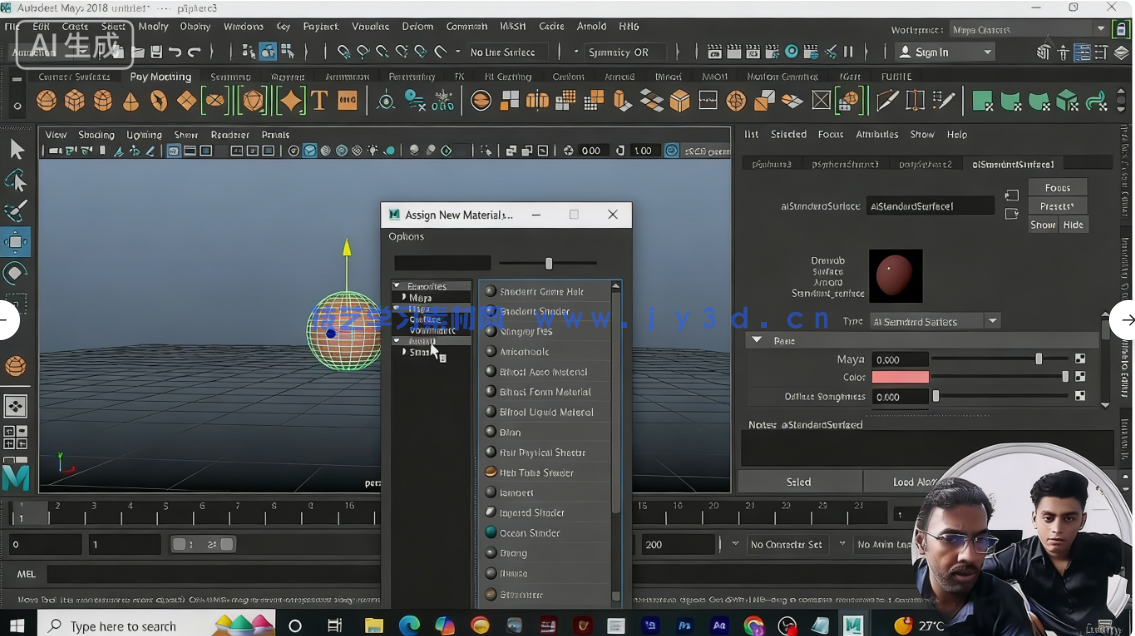The width and height of the screenshot is (1135, 636).
Task: Toggle the Color attribute map checker button
Action: [x=1080, y=377]
